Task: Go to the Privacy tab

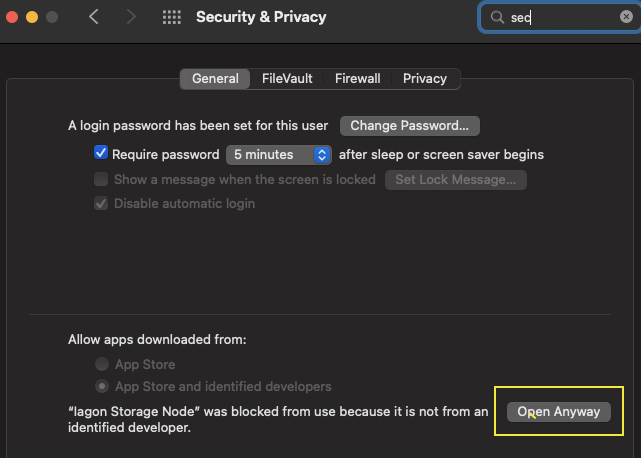Action: click(x=425, y=78)
